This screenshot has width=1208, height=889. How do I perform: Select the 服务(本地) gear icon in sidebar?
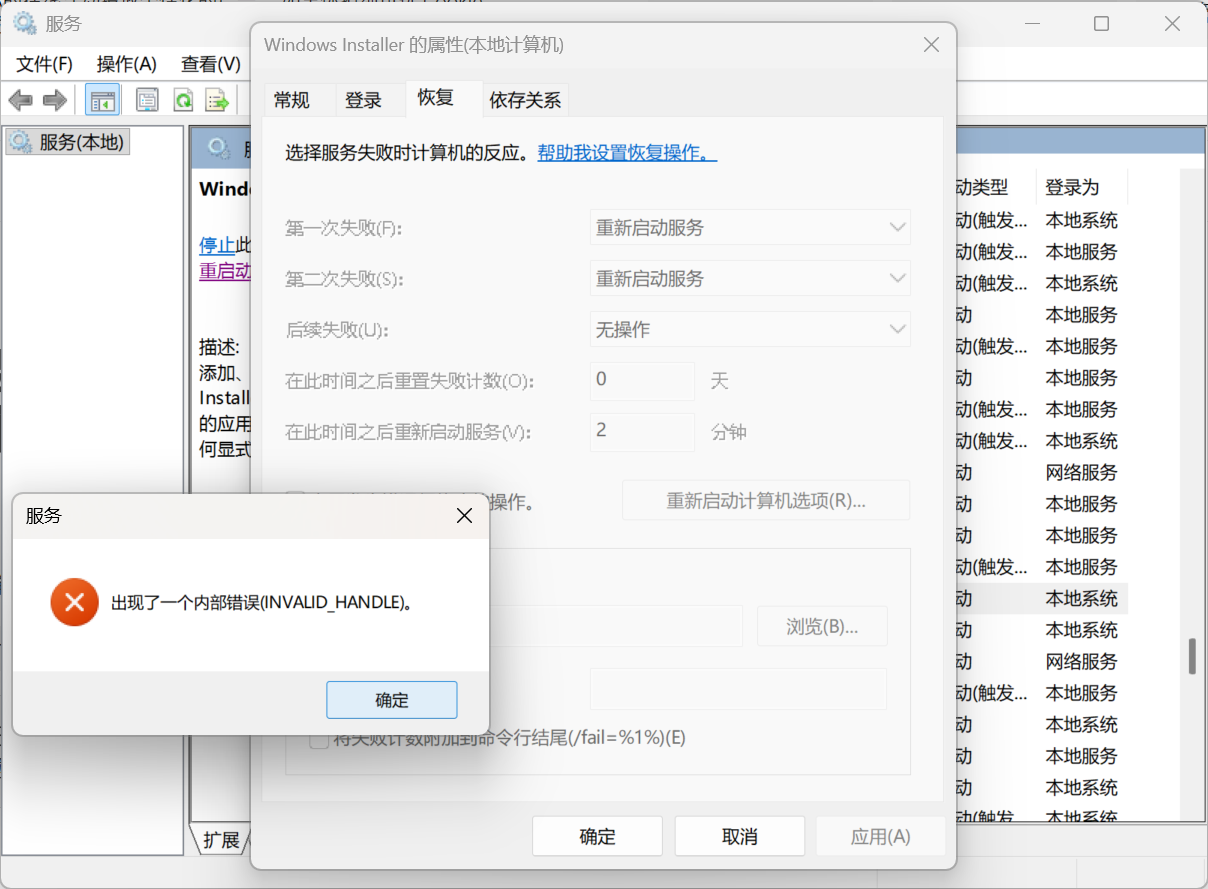20,141
